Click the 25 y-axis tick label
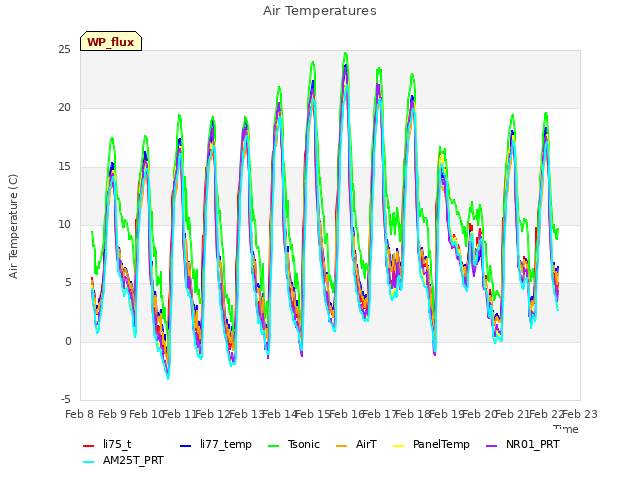This screenshot has width=640, height=480. click(64, 50)
